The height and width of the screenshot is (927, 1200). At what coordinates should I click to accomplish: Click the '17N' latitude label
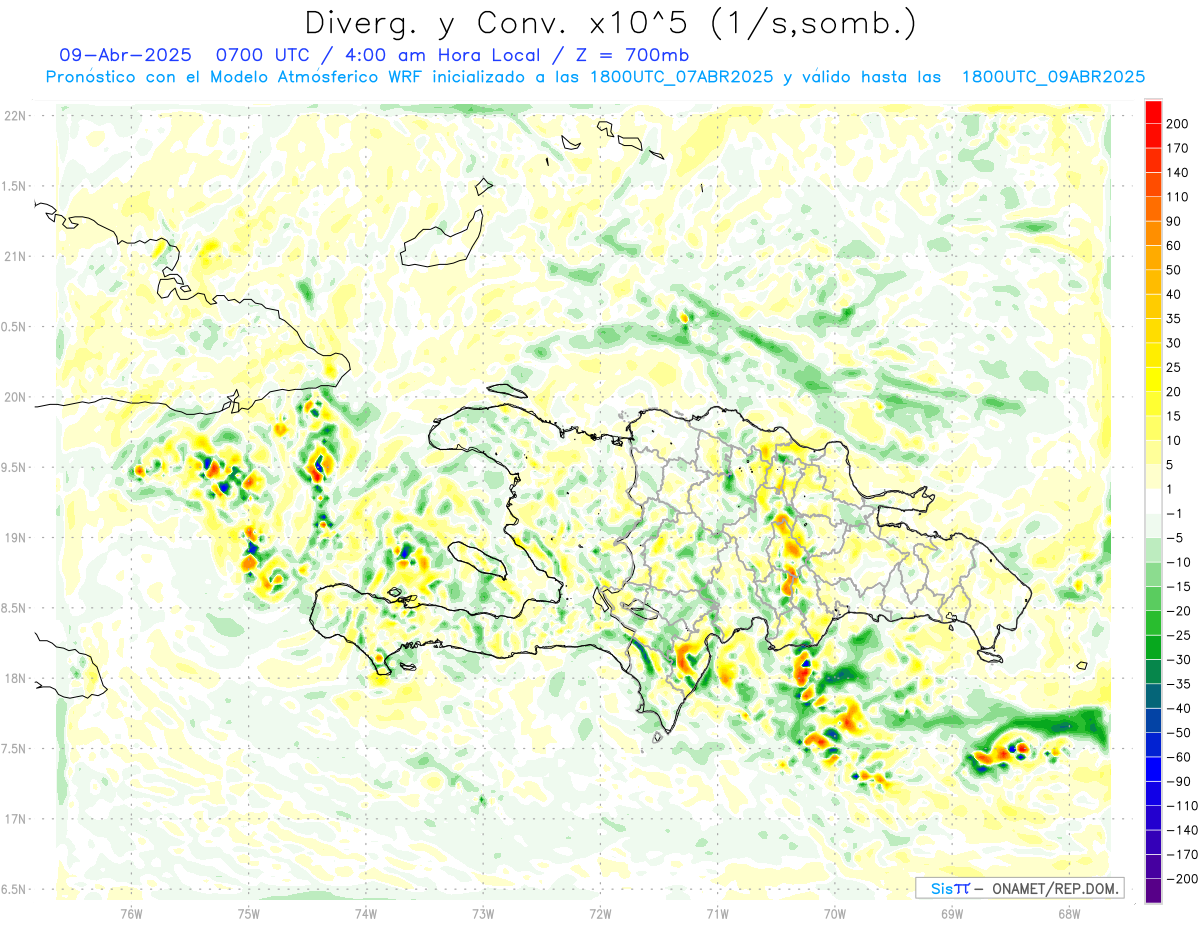pyautogui.click(x=16, y=819)
